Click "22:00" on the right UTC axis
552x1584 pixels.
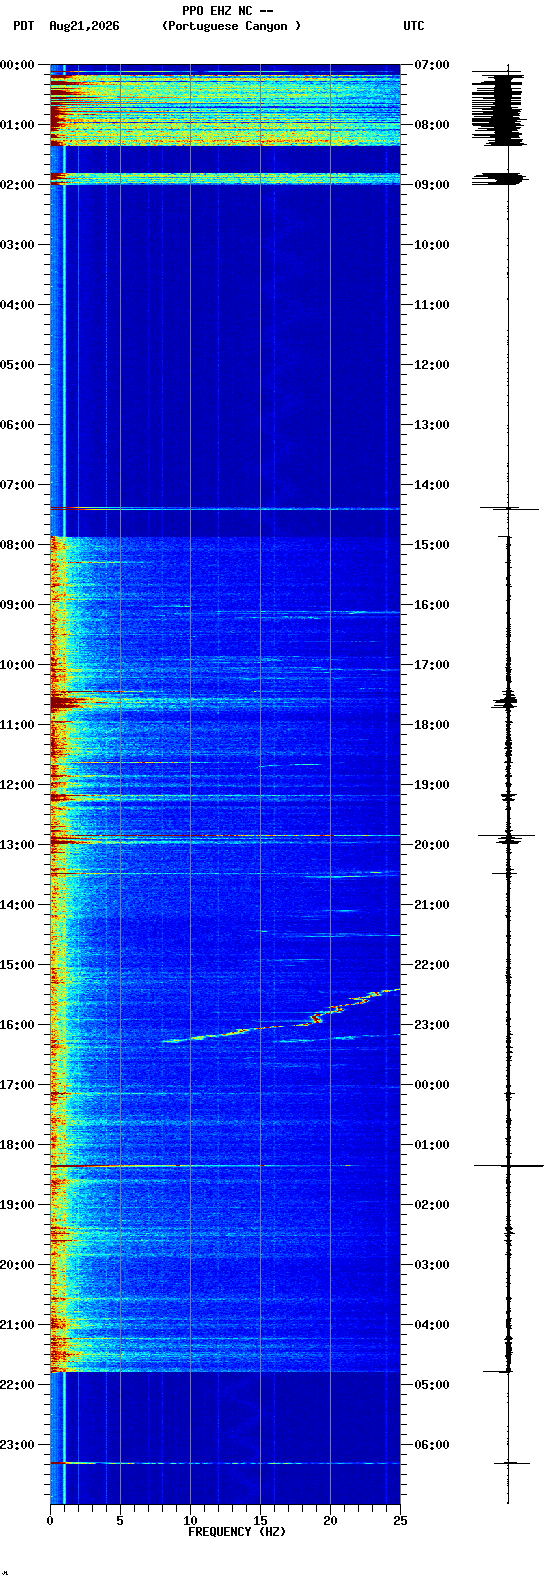432,964
